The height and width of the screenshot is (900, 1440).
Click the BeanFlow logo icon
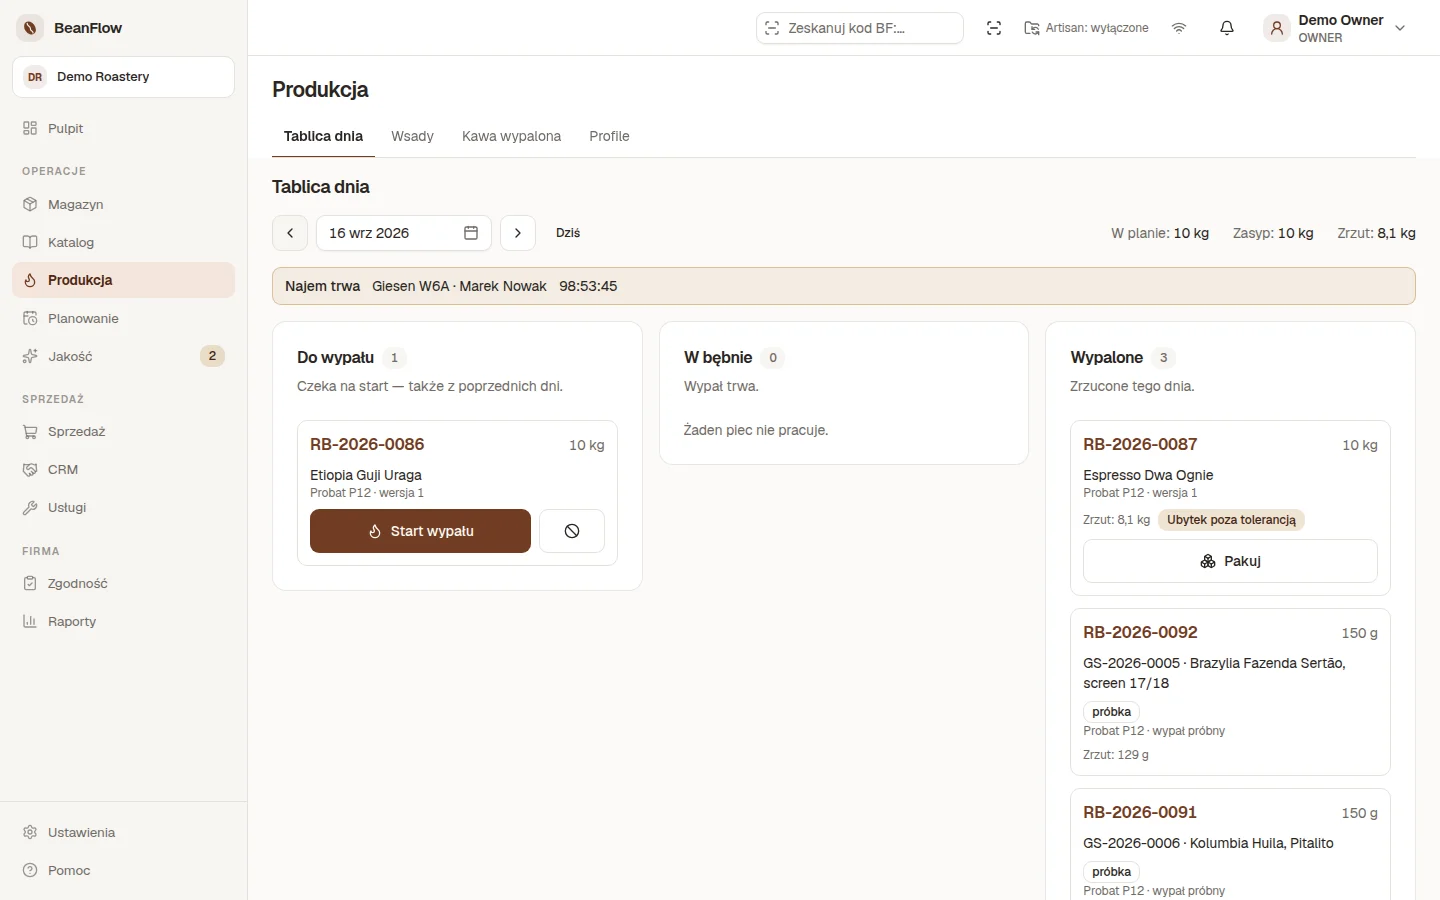click(x=30, y=28)
